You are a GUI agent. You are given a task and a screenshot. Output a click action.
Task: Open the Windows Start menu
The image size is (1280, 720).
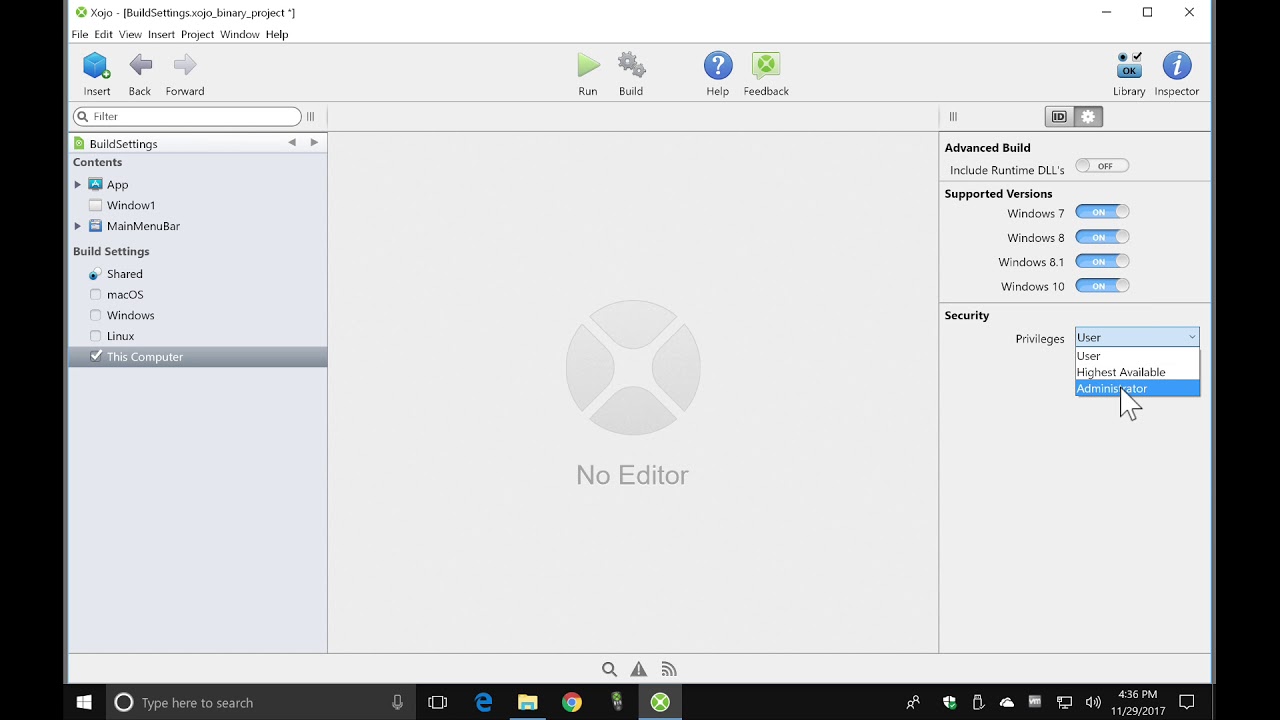pos(84,702)
